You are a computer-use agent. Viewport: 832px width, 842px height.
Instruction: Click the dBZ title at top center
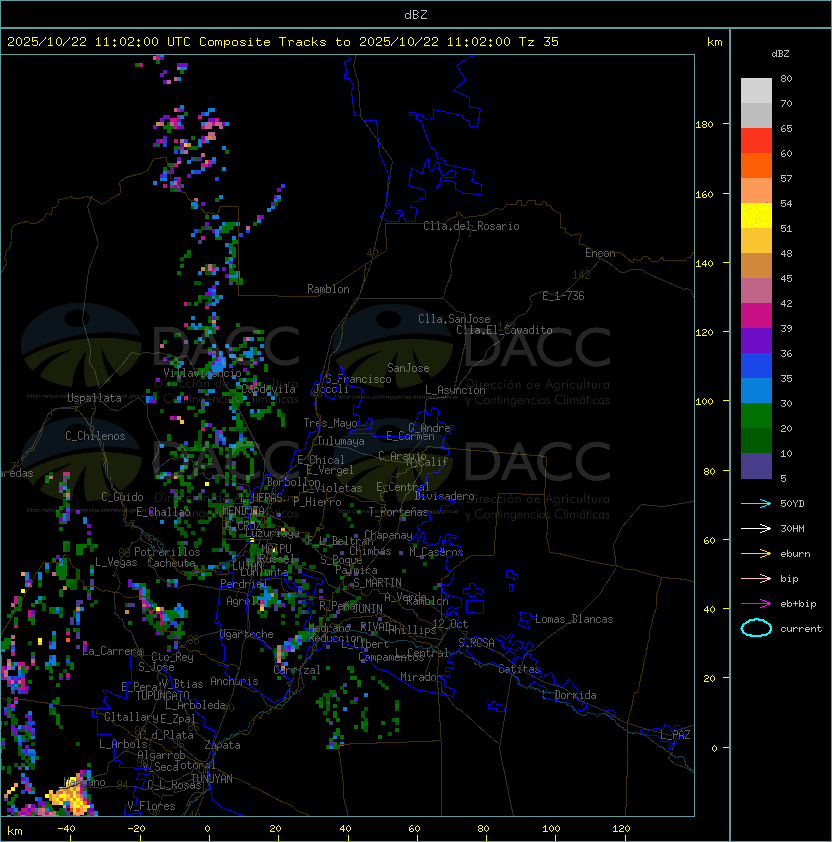(416, 14)
